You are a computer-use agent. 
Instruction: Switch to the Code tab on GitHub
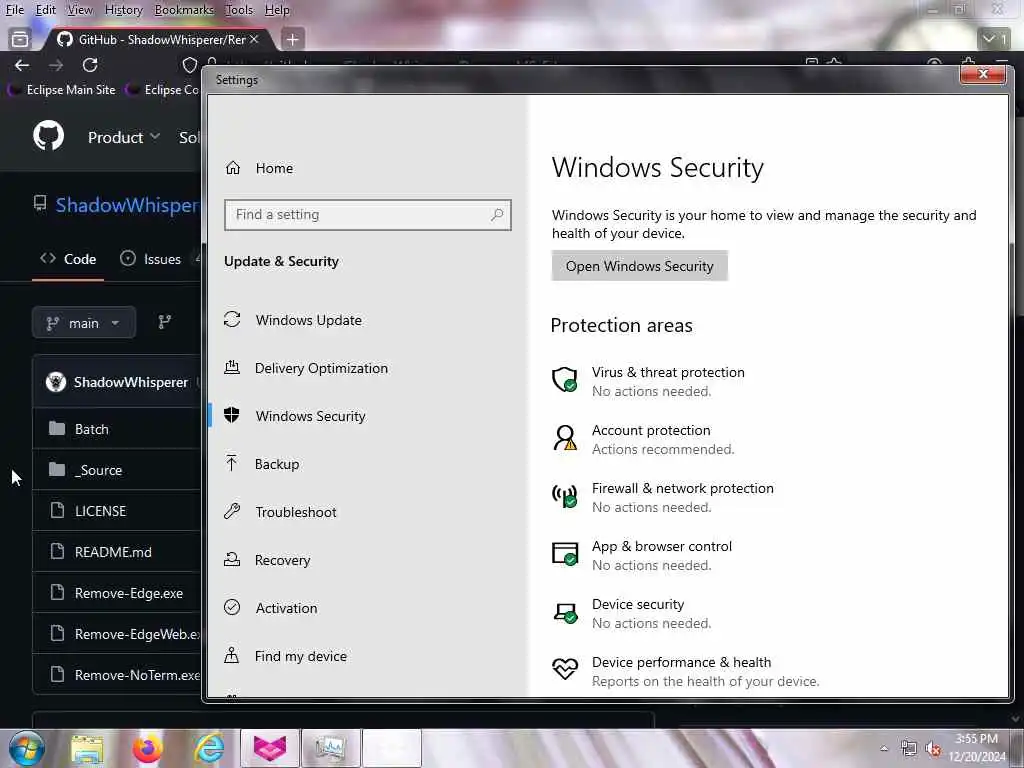68,259
